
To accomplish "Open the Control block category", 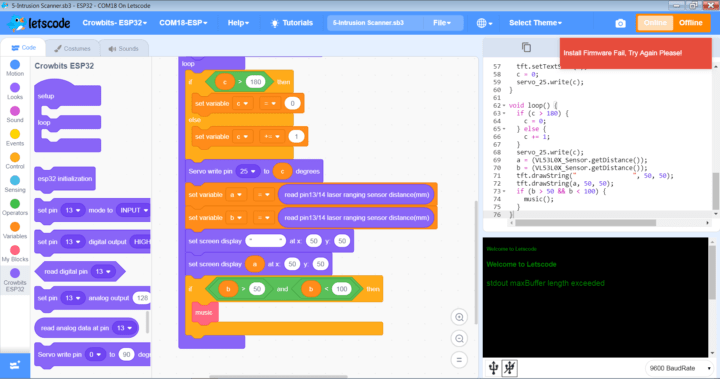I will click(15, 161).
